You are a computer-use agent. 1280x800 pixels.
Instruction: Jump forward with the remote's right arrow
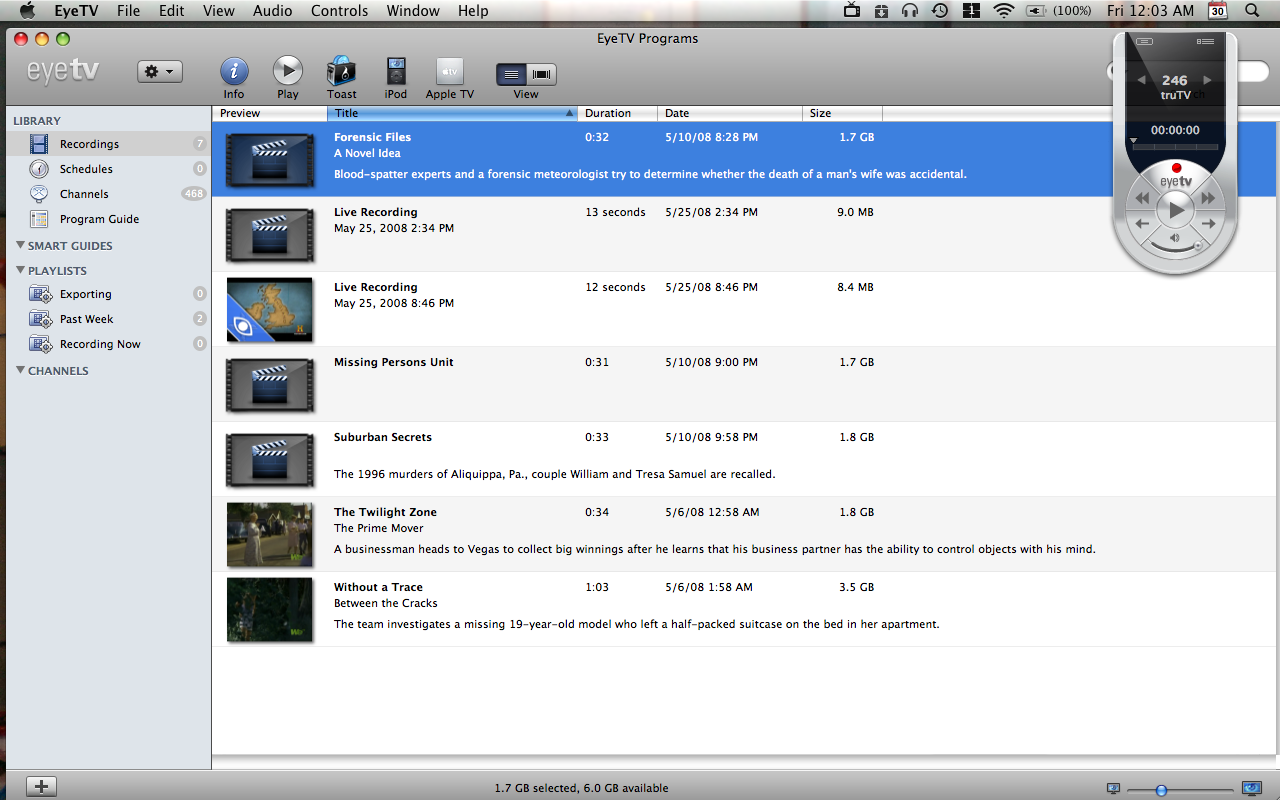(1210, 224)
